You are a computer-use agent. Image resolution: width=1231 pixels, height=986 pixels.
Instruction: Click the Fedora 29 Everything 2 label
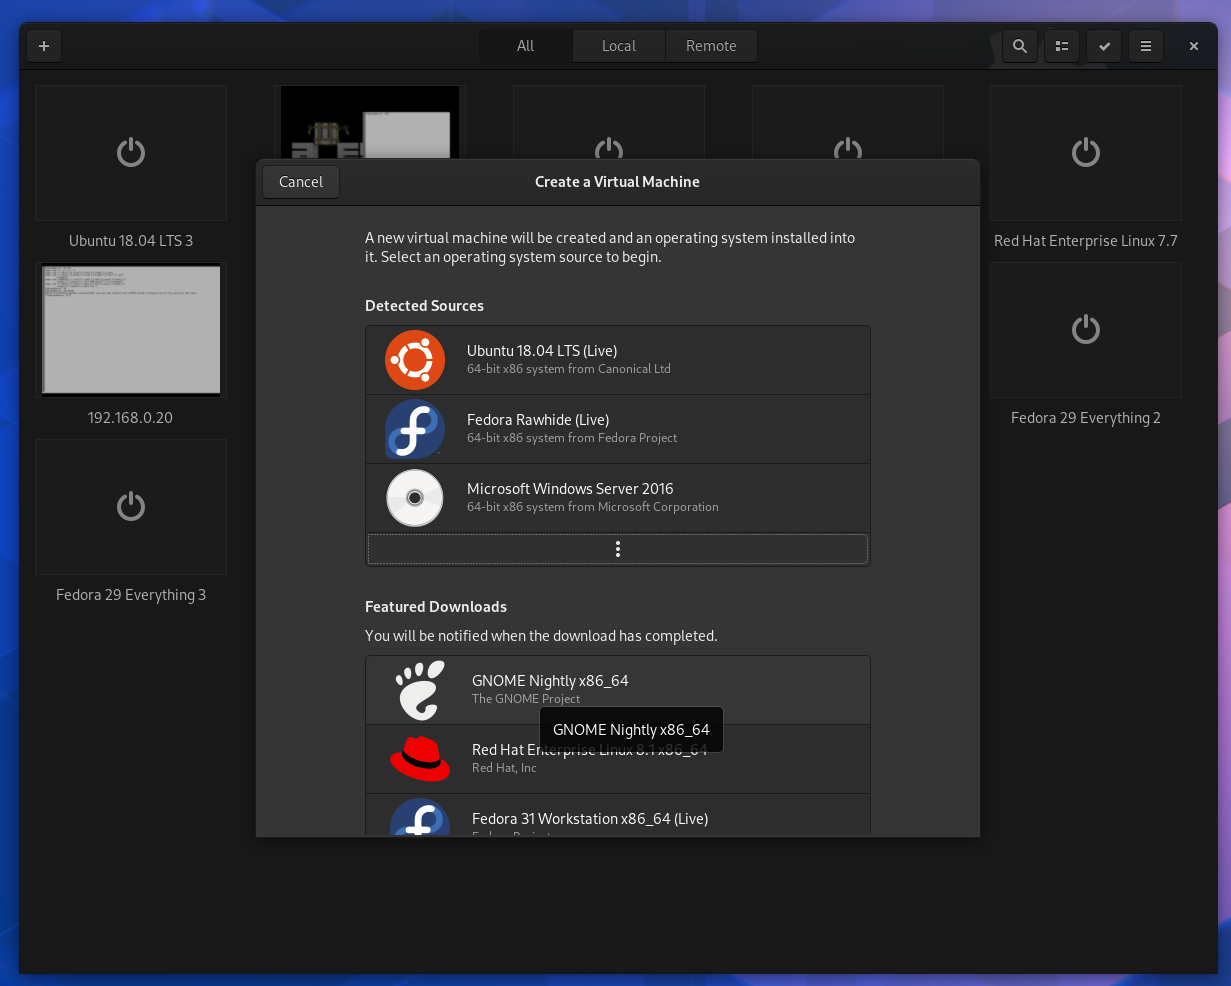click(x=1086, y=418)
